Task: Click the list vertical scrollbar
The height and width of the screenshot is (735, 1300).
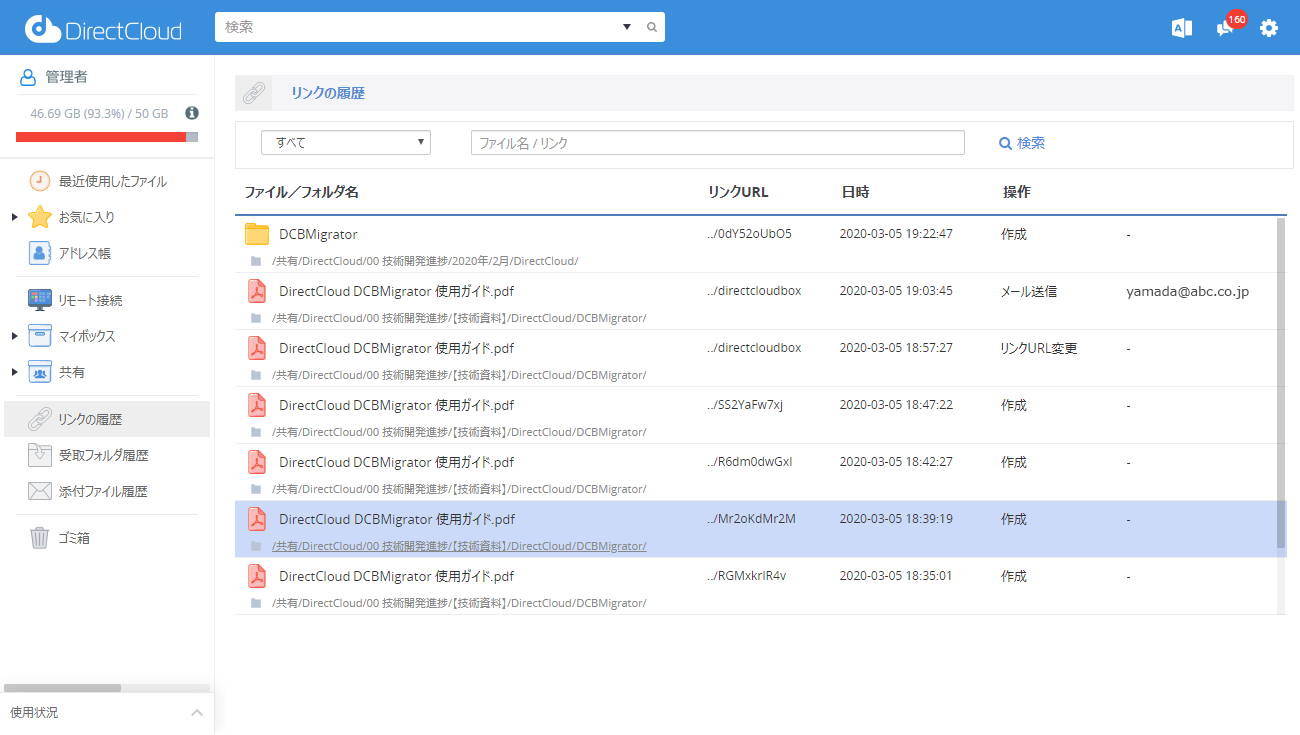Action: 1282,383
